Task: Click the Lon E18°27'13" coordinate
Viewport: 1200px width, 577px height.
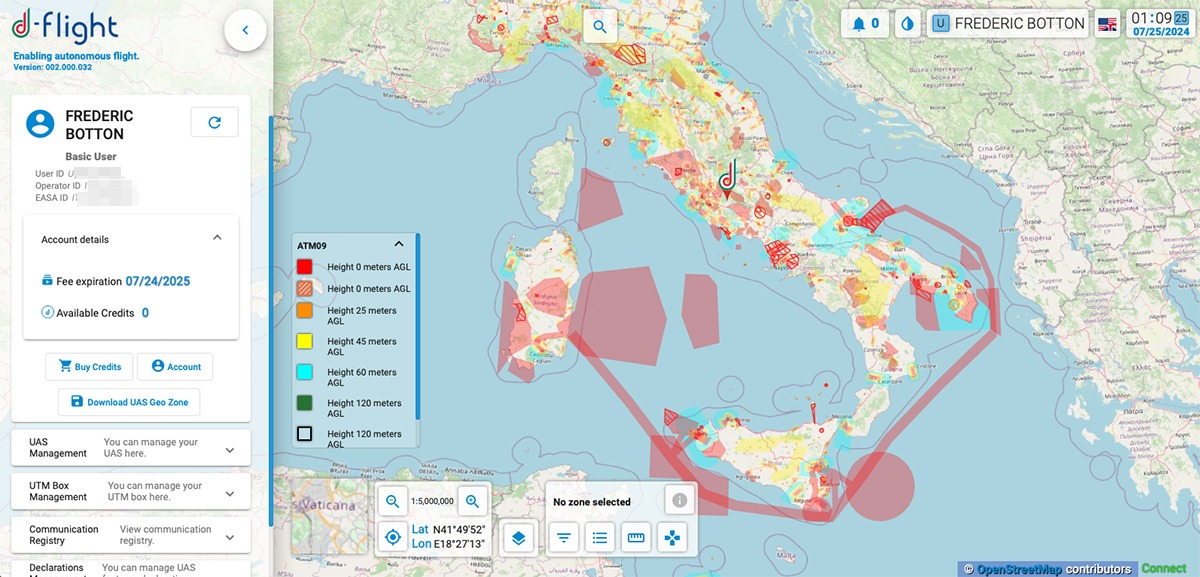Action: [x=448, y=544]
